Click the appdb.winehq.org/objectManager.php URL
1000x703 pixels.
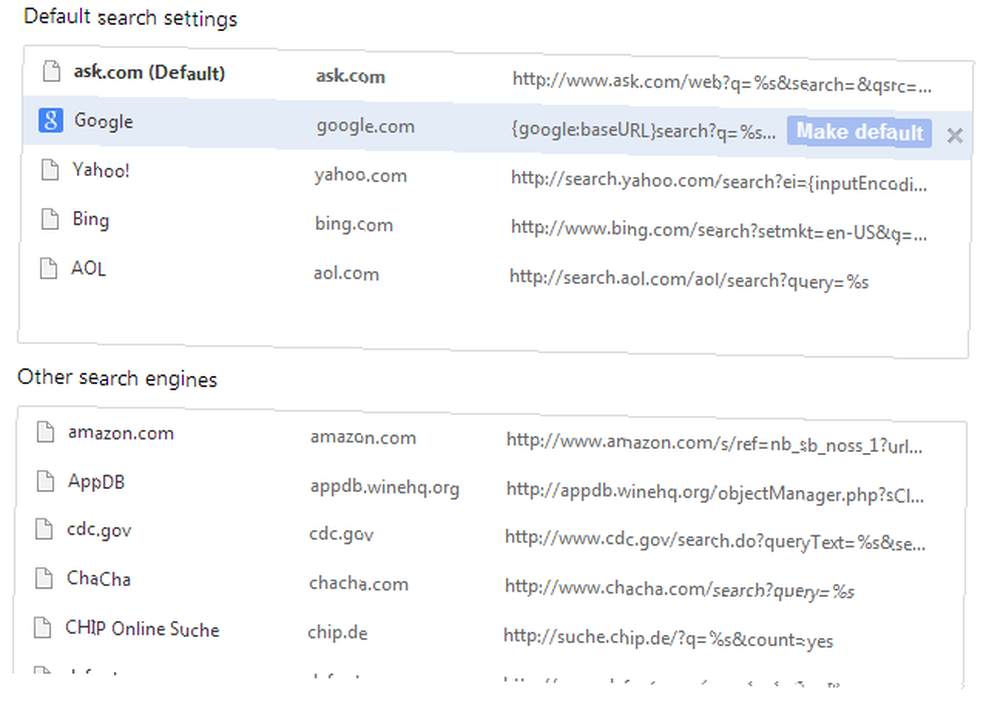click(715, 492)
